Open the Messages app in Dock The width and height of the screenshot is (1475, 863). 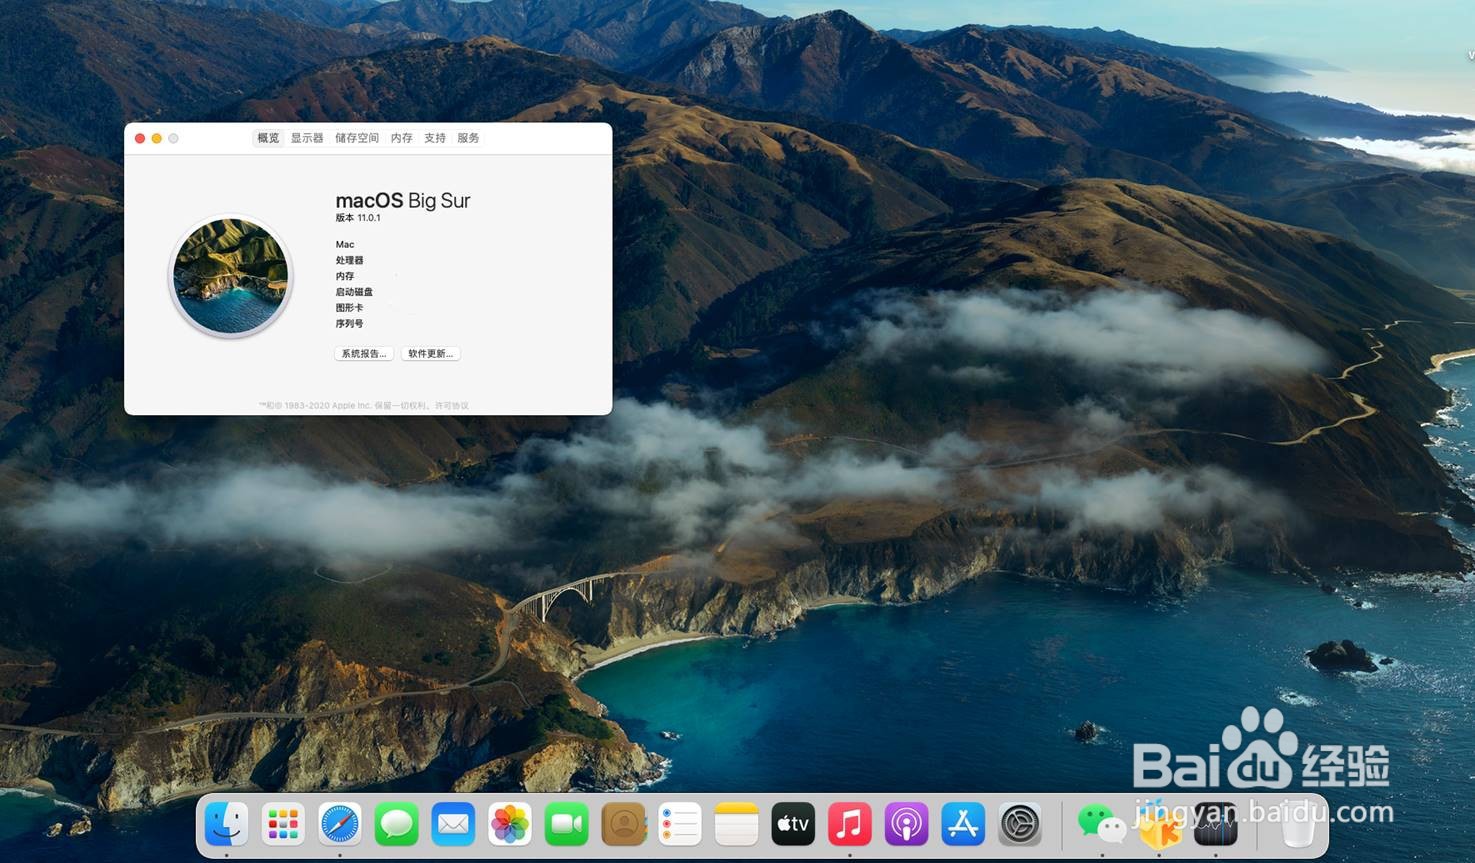pyautogui.click(x=397, y=824)
